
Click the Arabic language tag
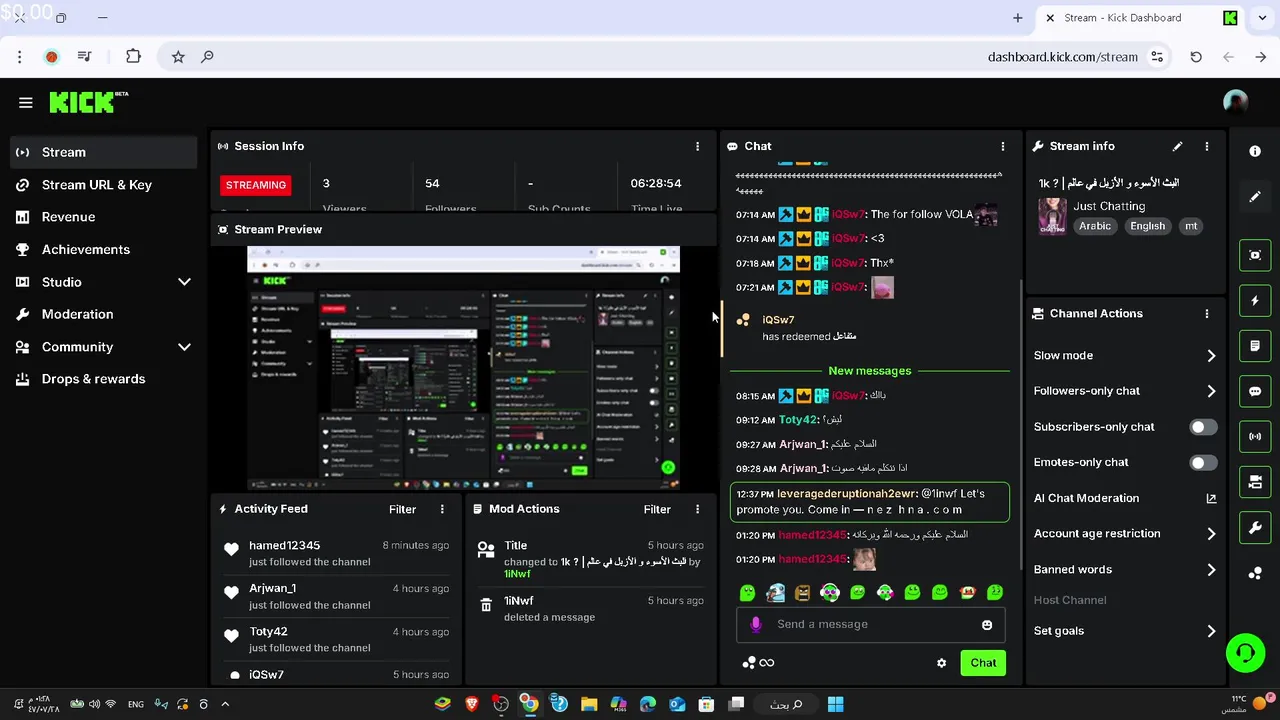(1095, 226)
